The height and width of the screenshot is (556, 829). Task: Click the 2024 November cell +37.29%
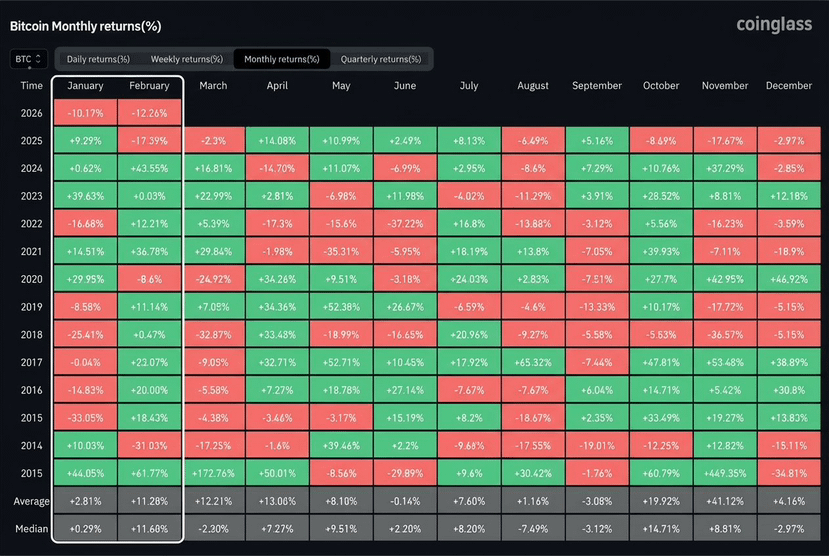pyautogui.click(x=725, y=169)
